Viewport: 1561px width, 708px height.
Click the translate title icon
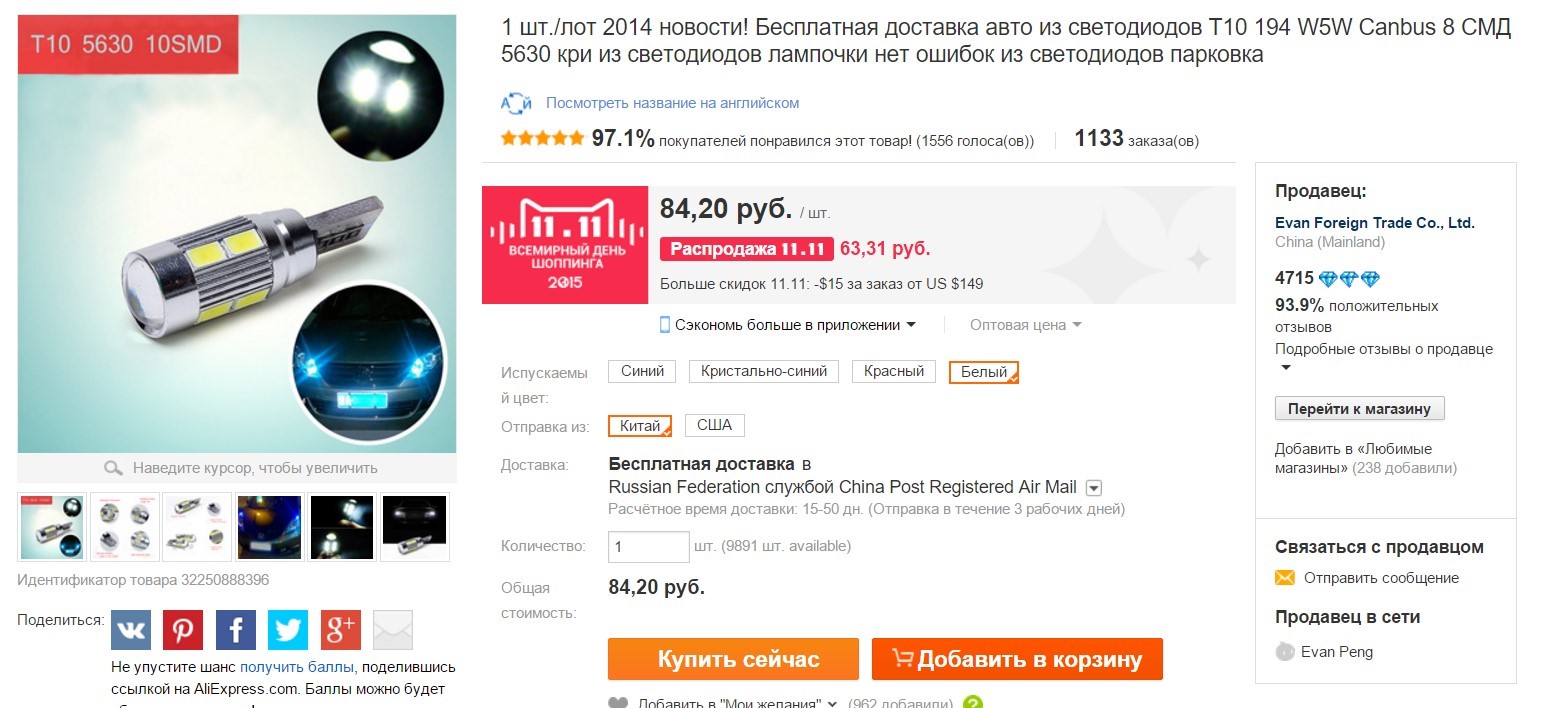point(516,103)
